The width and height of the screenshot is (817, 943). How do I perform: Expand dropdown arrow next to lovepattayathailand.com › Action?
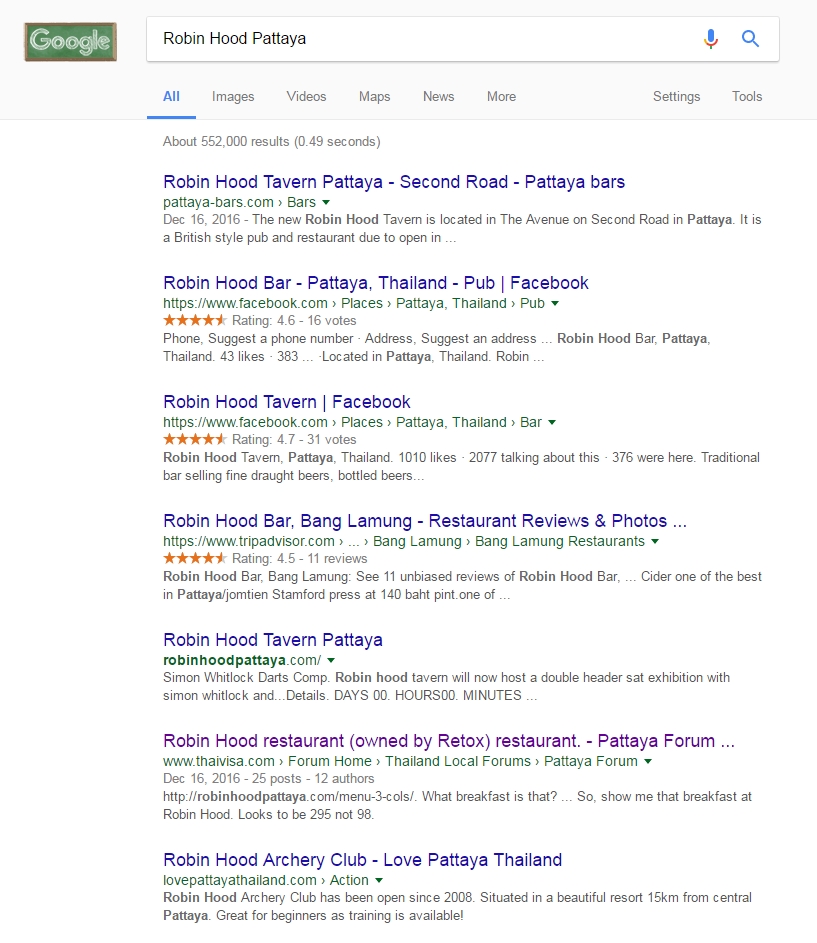(379, 881)
